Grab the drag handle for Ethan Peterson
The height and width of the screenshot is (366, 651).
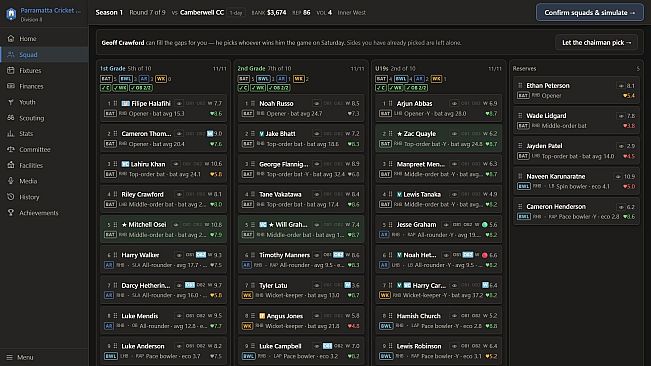tap(520, 85)
